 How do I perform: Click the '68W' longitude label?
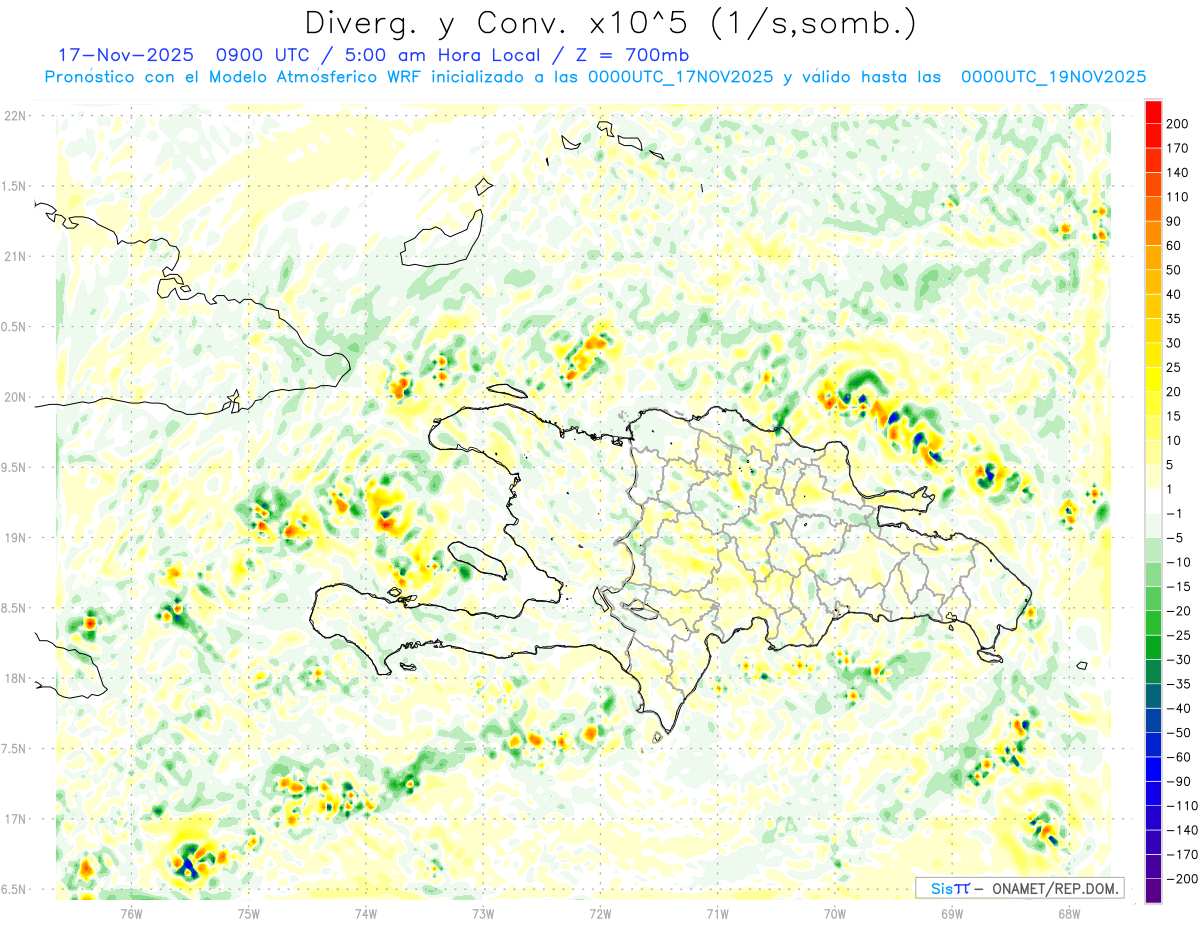pos(1069,912)
